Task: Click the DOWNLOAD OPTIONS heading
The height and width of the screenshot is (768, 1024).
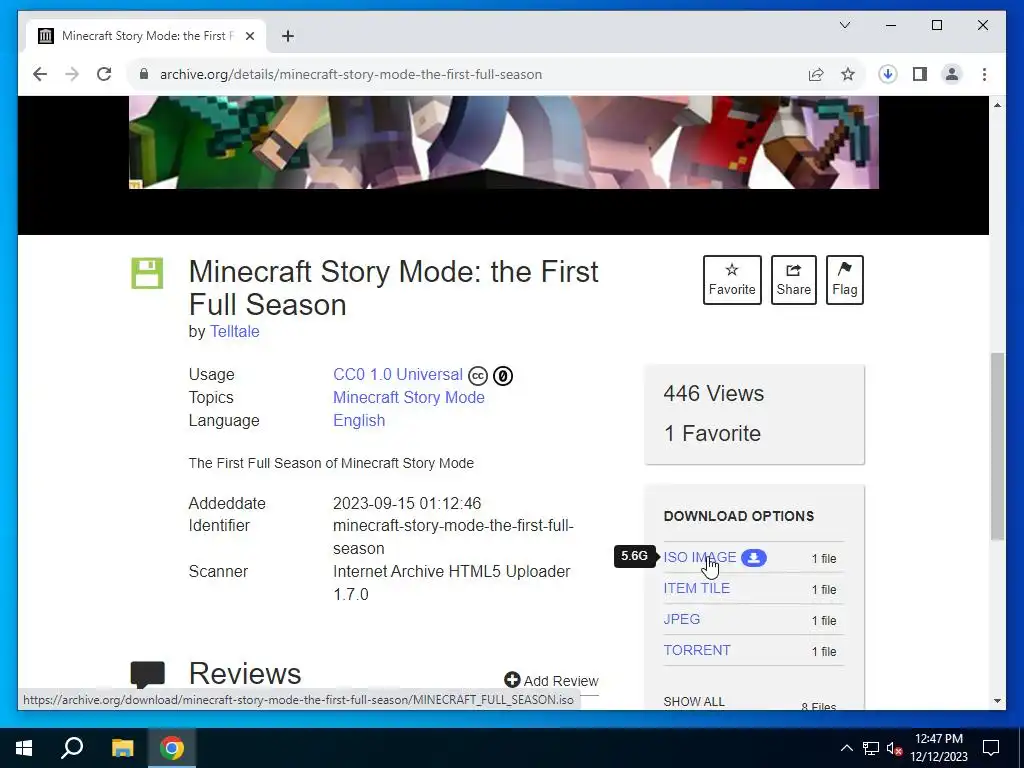Action: tap(739, 516)
